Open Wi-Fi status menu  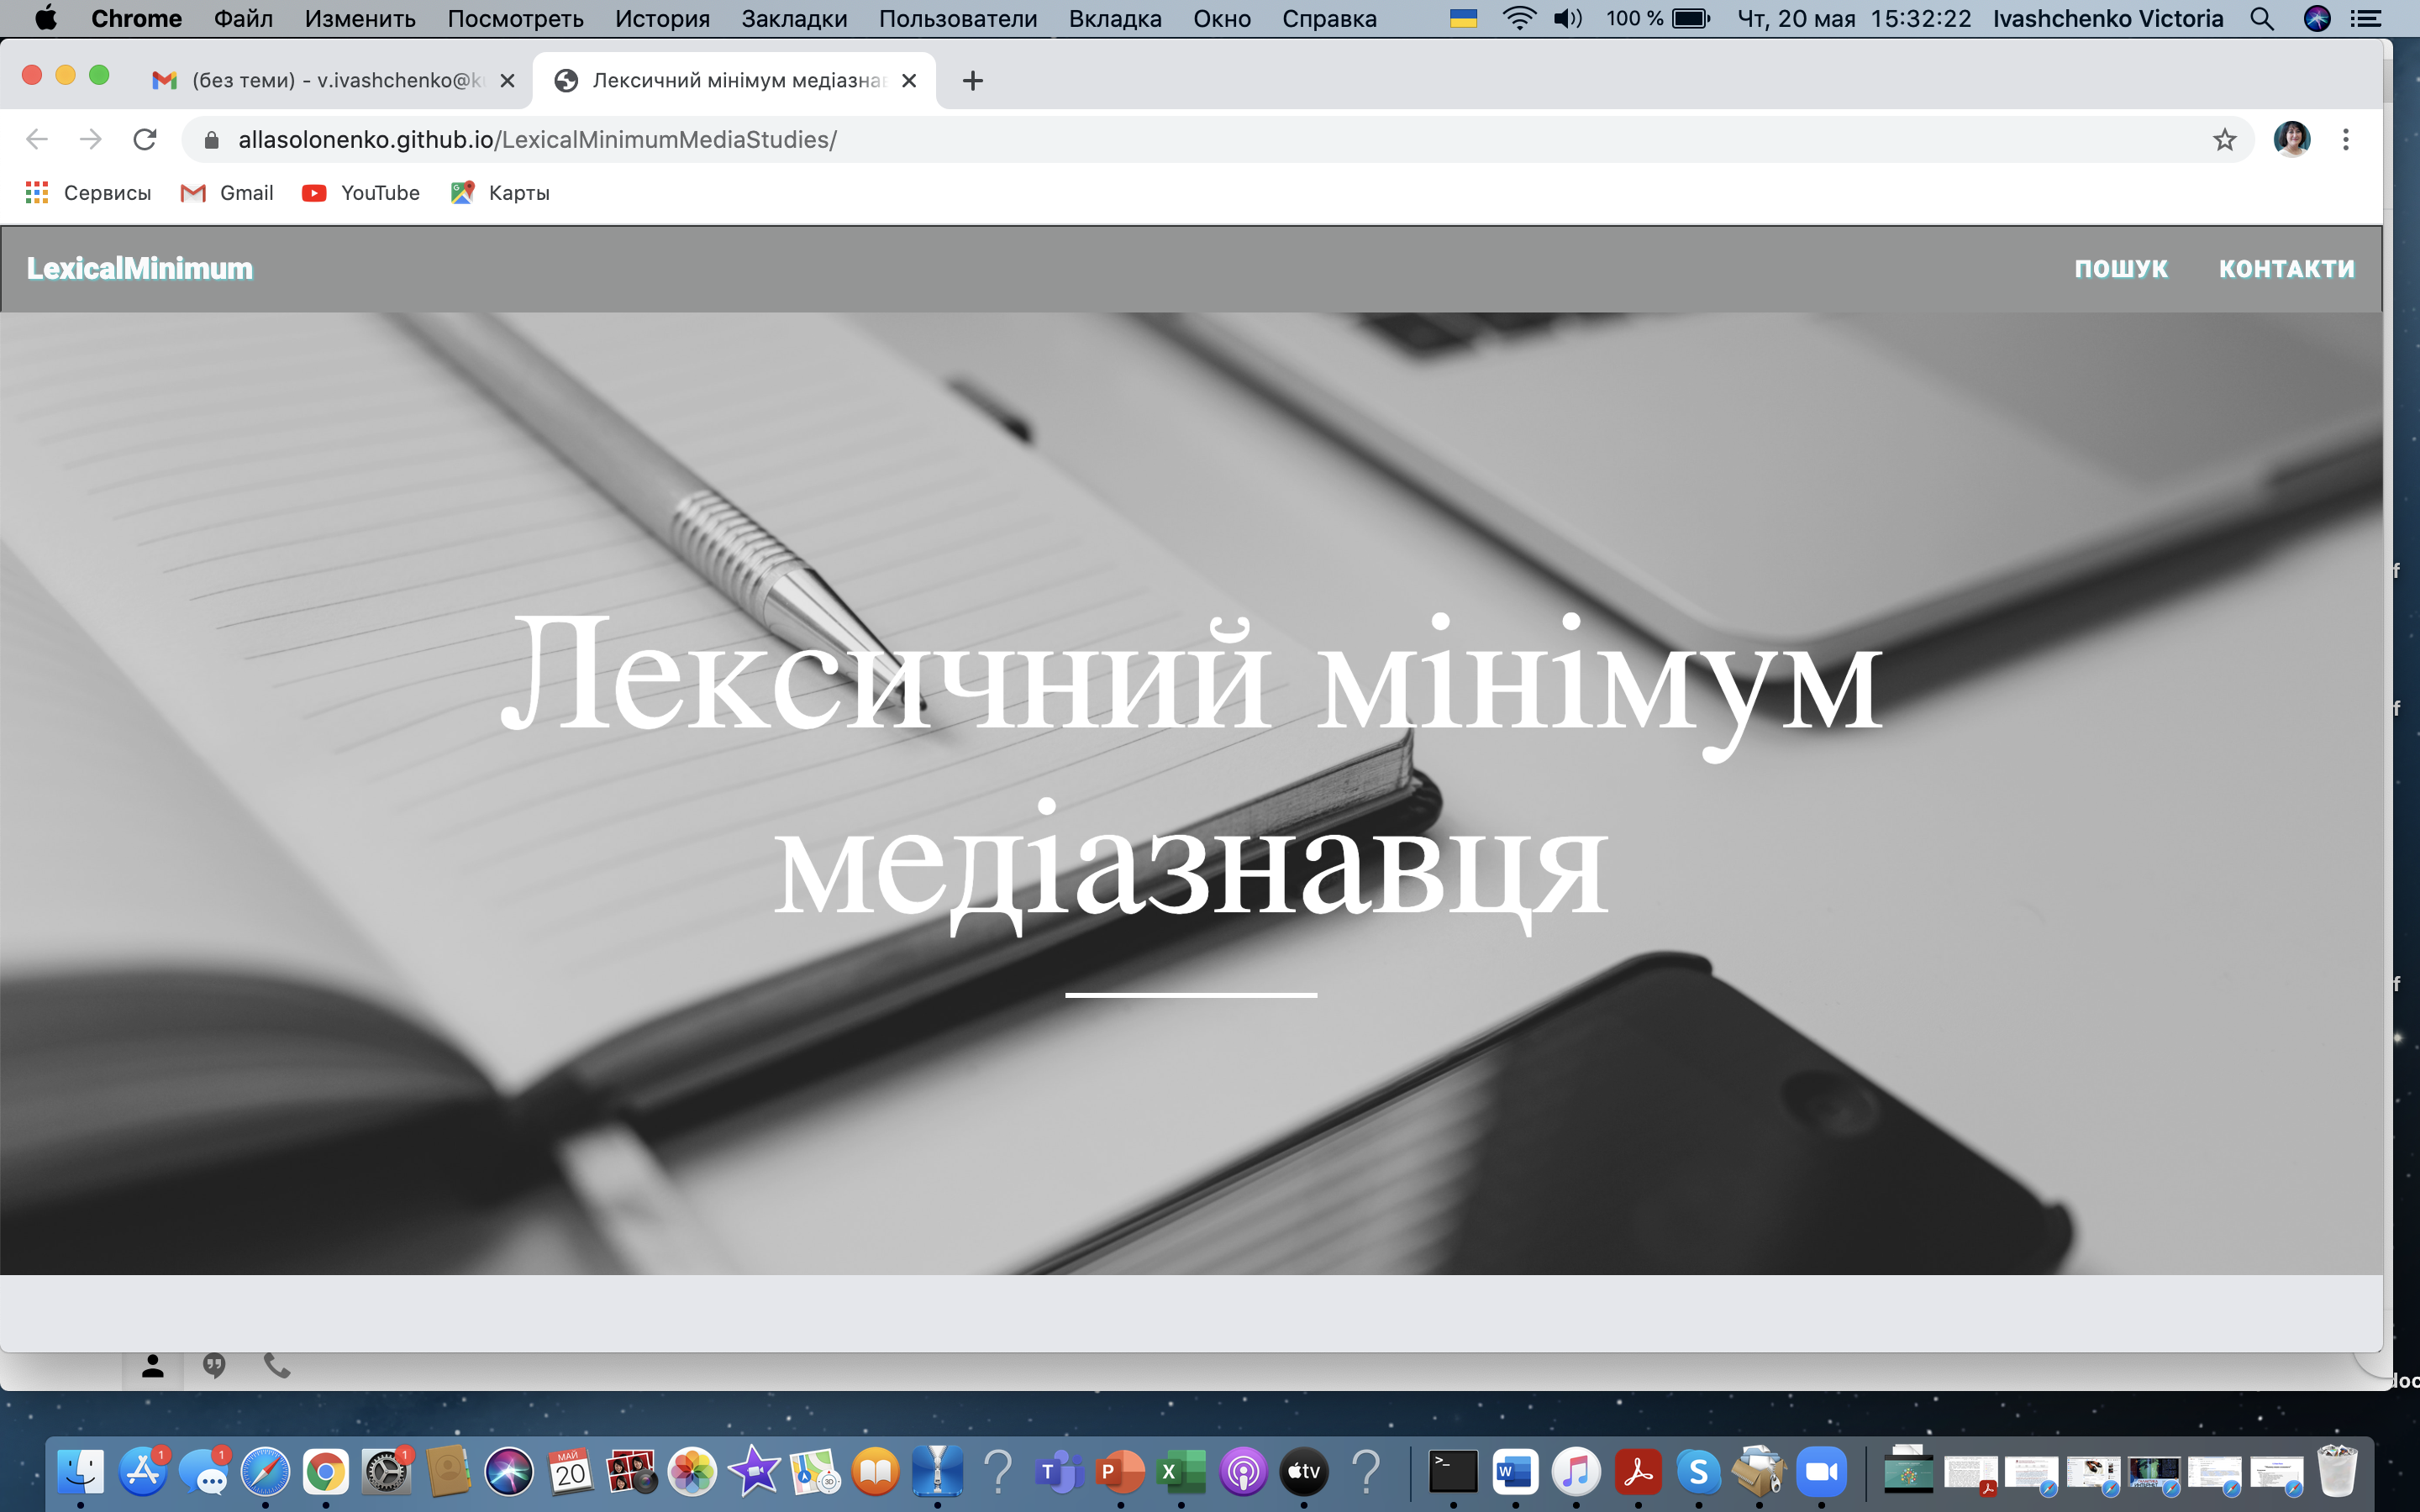point(1518,19)
